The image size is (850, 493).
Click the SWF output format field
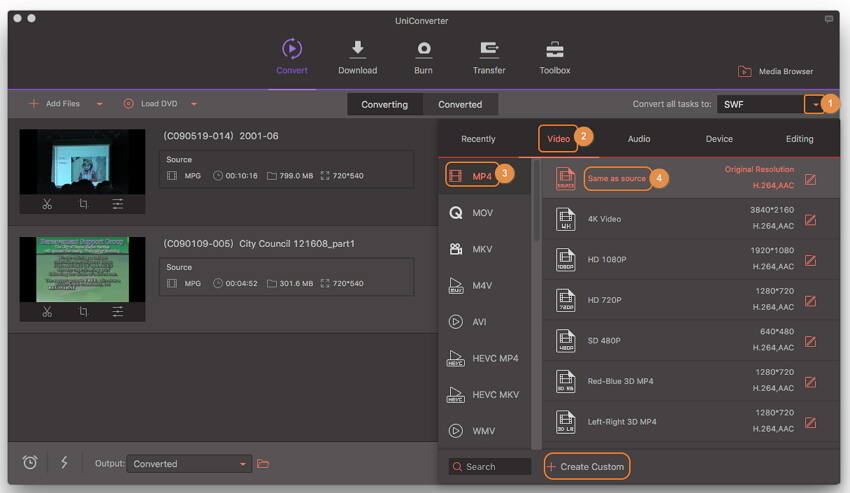point(760,105)
